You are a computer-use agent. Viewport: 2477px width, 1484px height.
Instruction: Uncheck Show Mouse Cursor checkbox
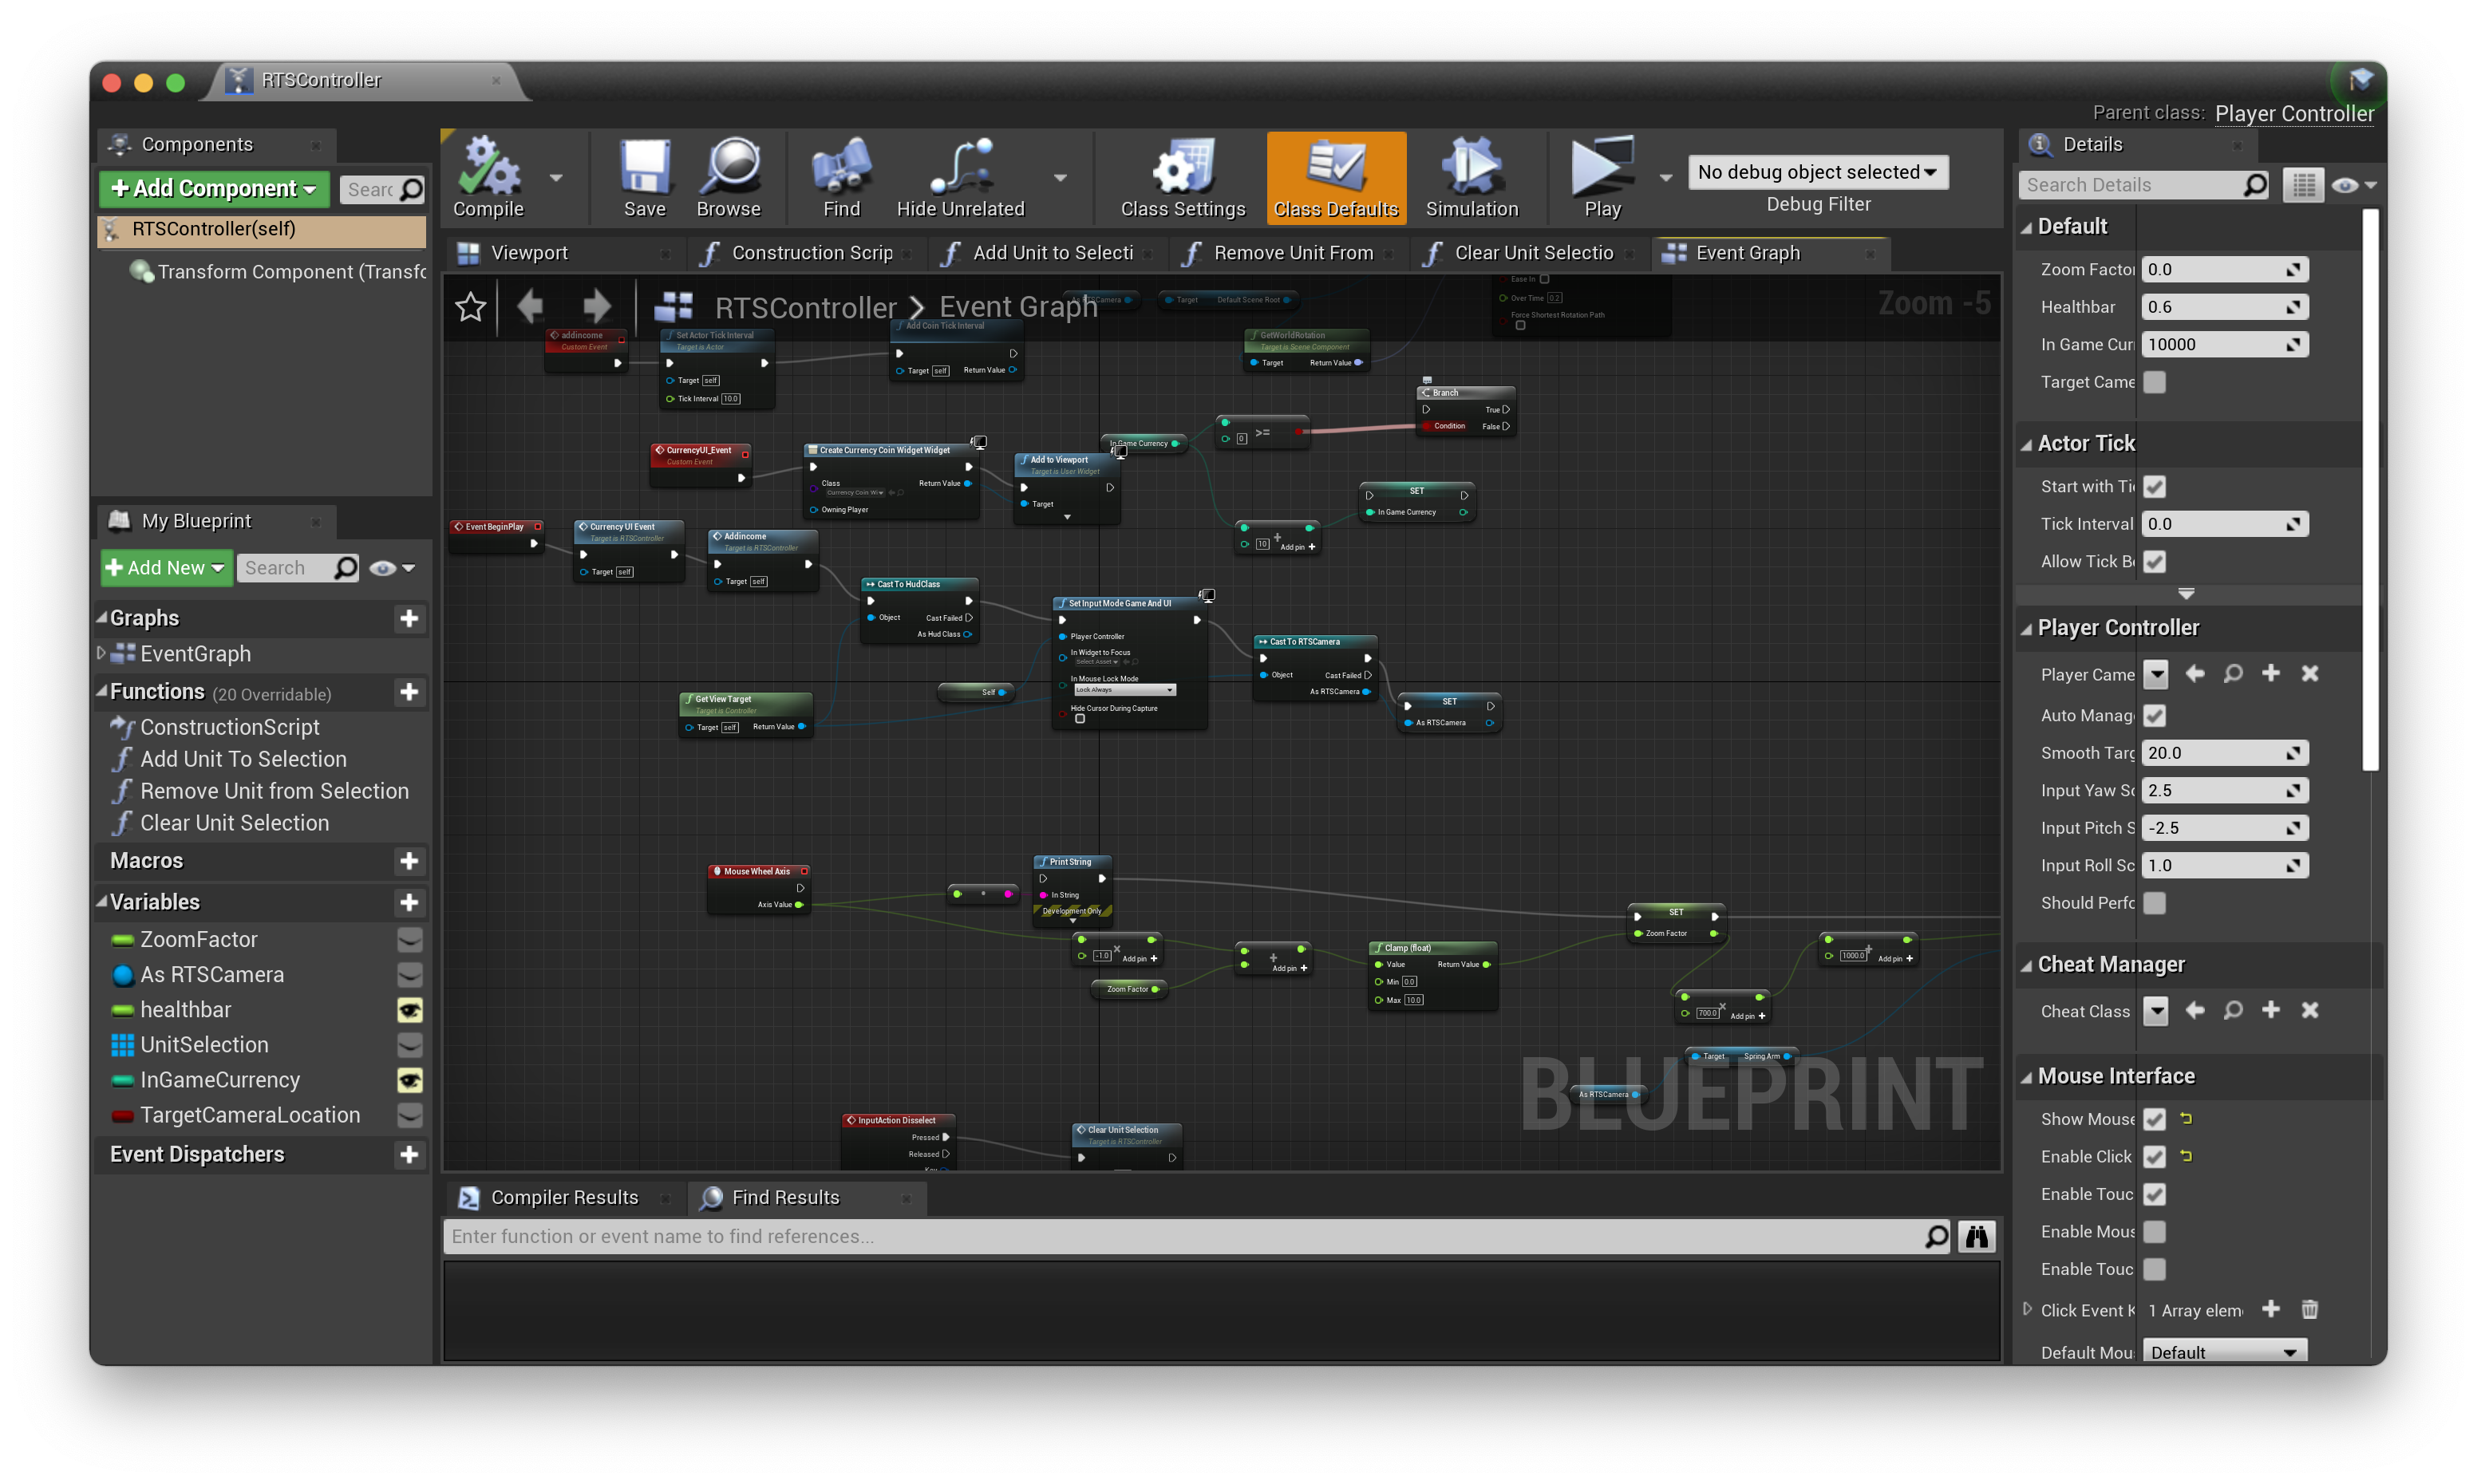pos(2154,1119)
